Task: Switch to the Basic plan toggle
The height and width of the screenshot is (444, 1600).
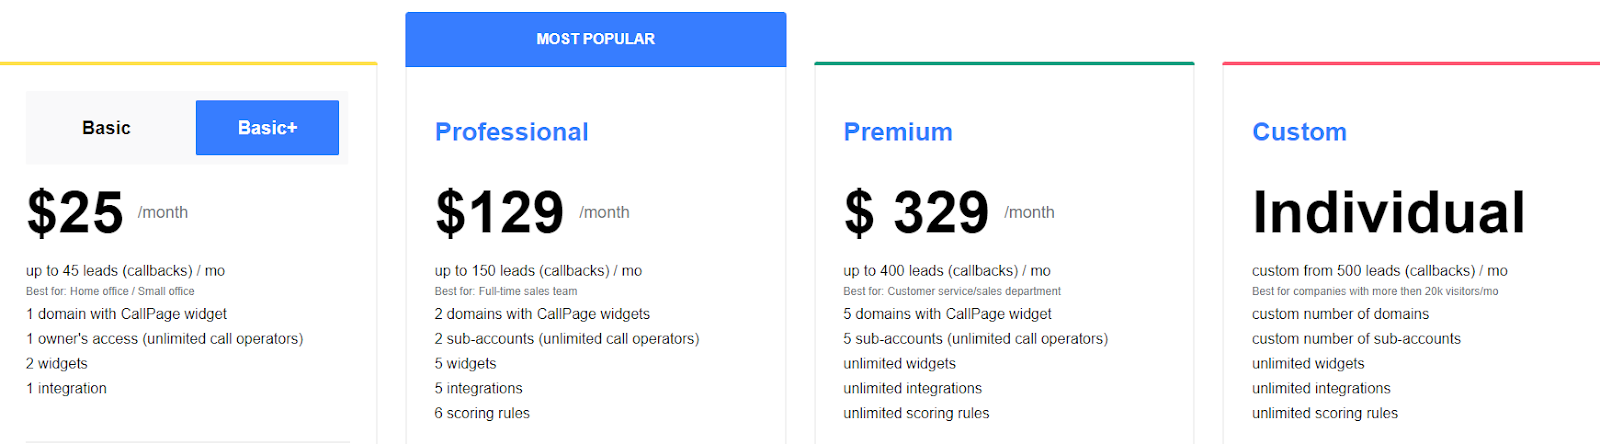Action: click(107, 128)
